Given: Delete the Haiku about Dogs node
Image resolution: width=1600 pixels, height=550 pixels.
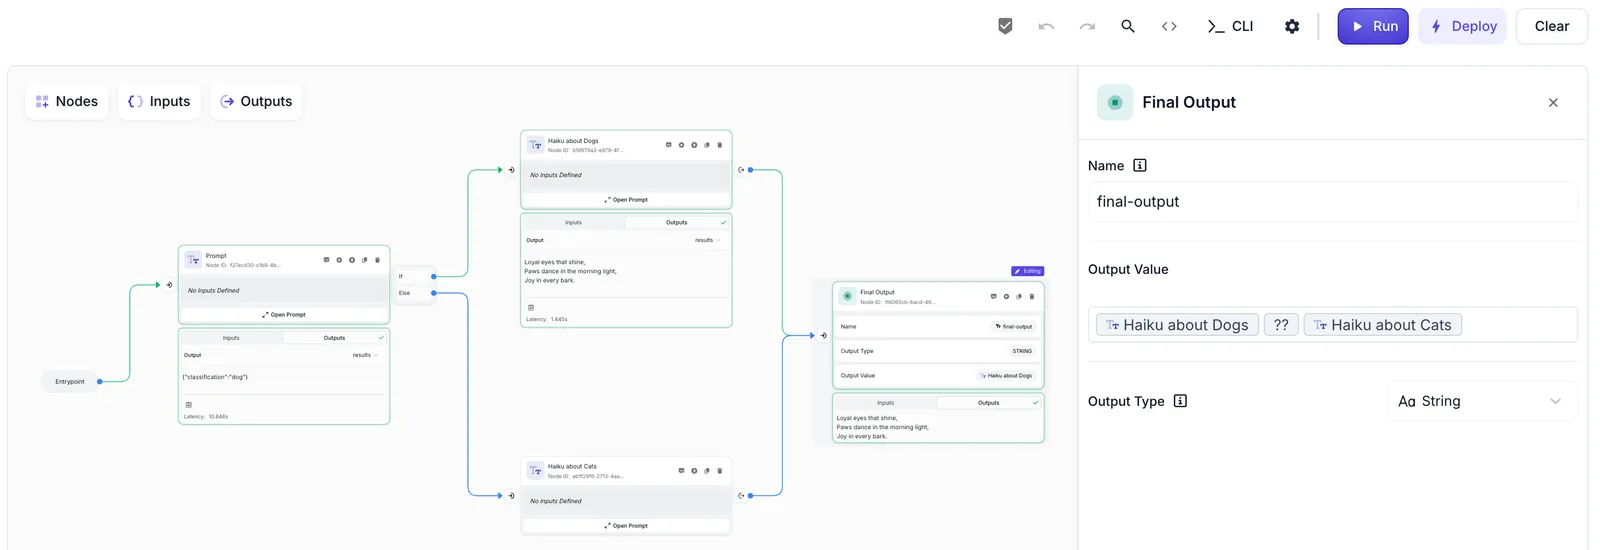Looking at the screenshot, I should [x=719, y=145].
